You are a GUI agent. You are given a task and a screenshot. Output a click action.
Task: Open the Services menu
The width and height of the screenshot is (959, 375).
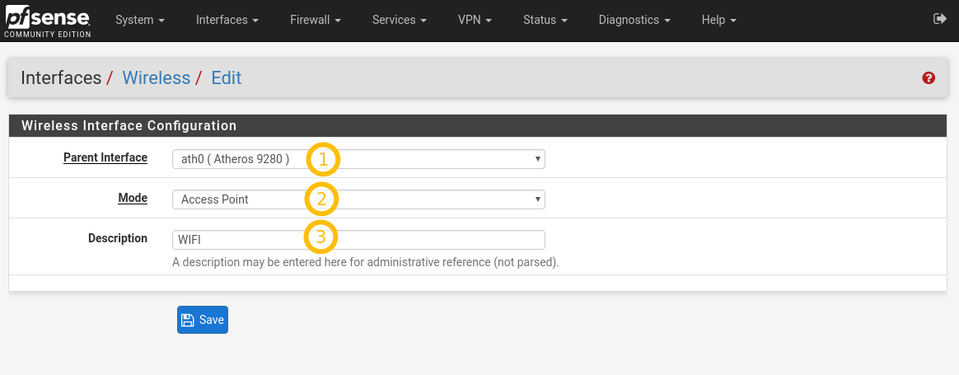[399, 20]
